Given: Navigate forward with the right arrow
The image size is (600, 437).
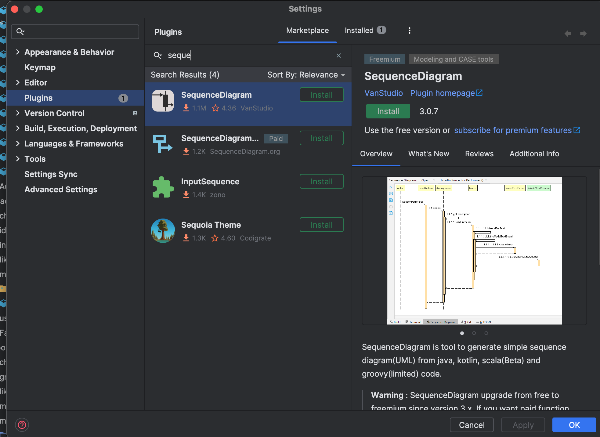Looking at the screenshot, I should click(x=583, y=34).
